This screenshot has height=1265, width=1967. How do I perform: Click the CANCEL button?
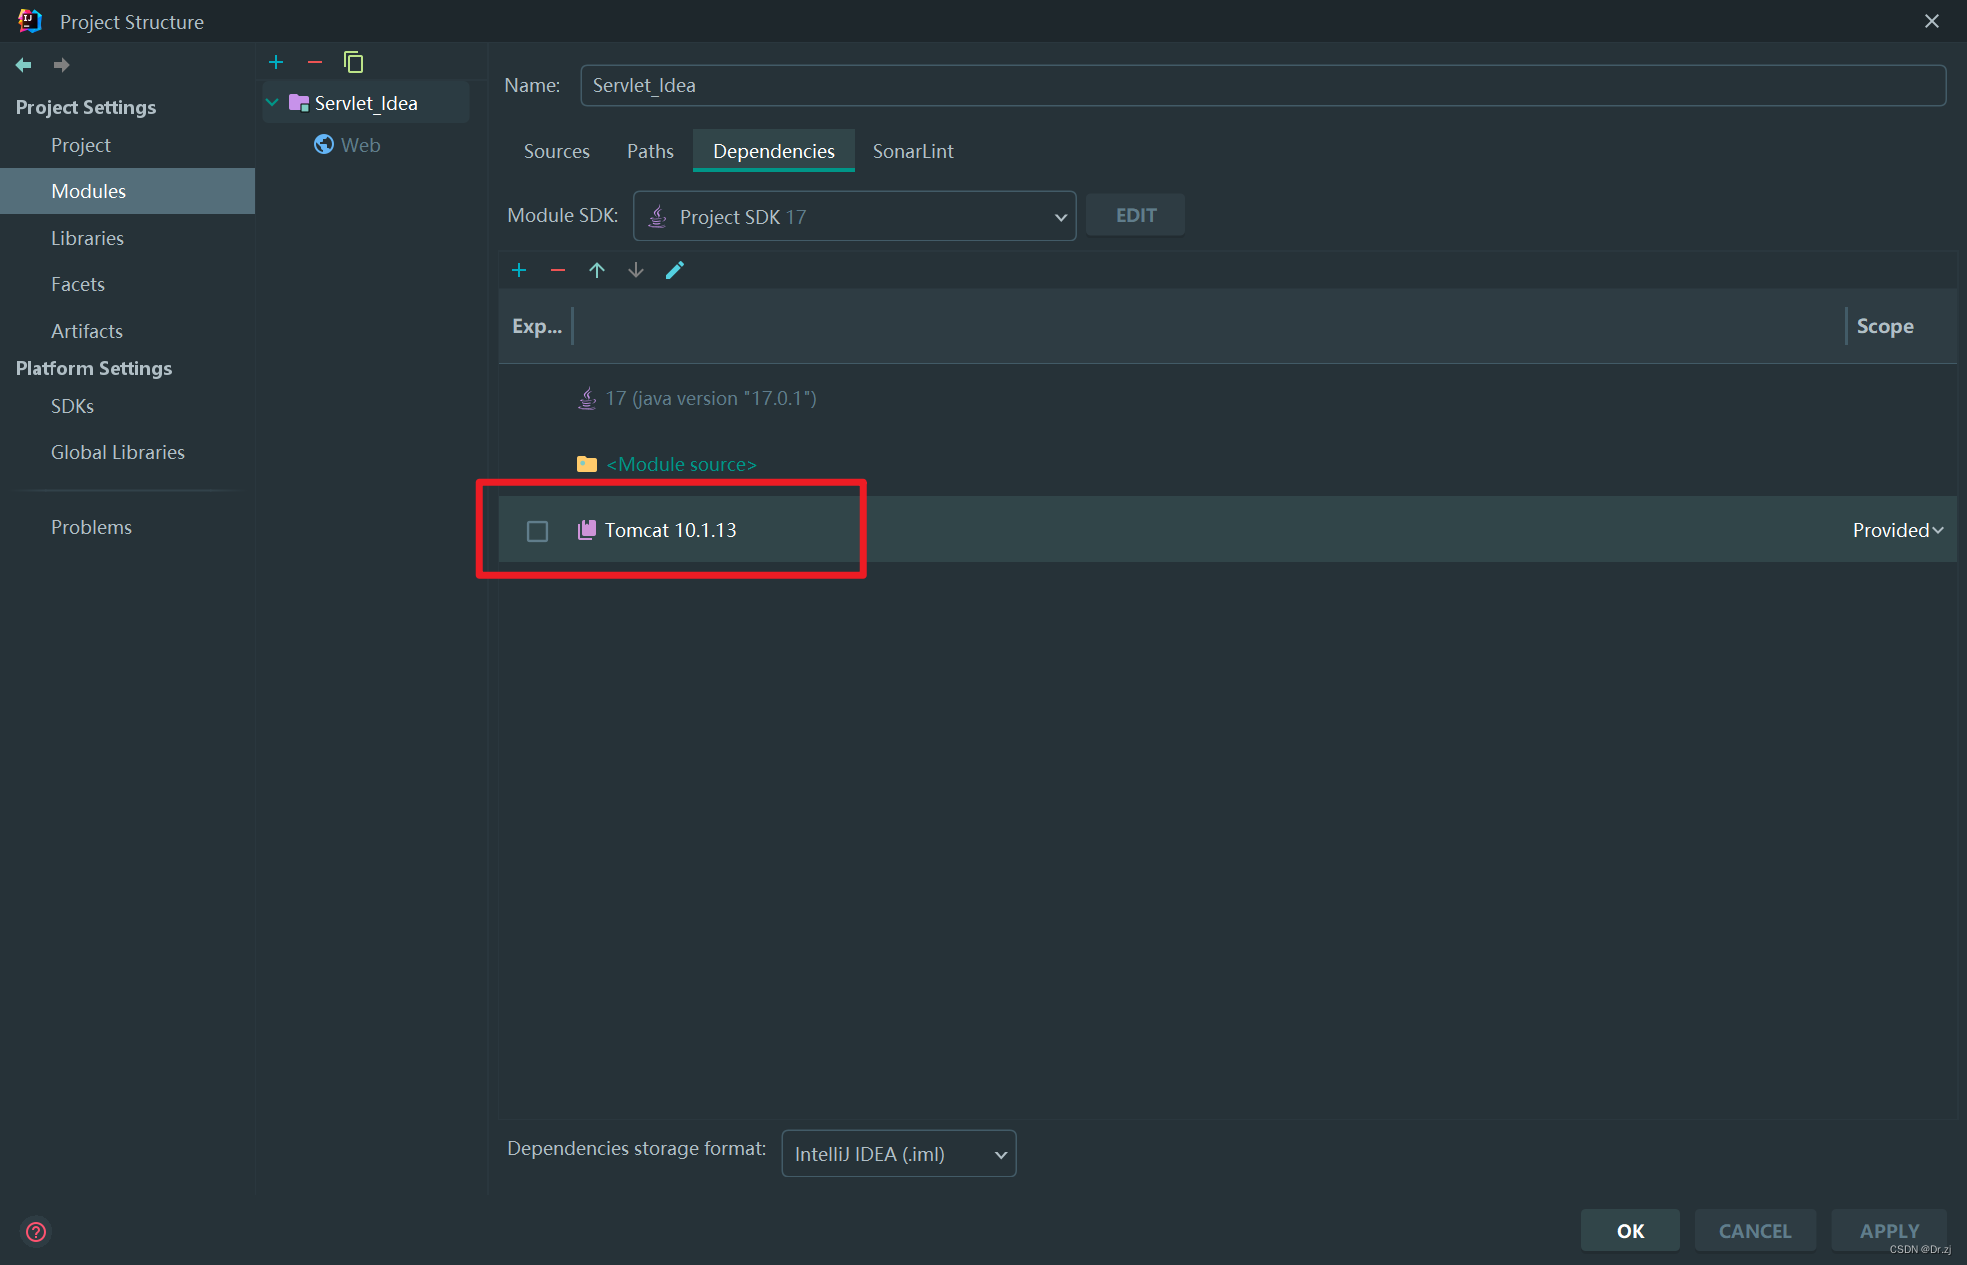pyautogui.click(x=1755, y=1231)
